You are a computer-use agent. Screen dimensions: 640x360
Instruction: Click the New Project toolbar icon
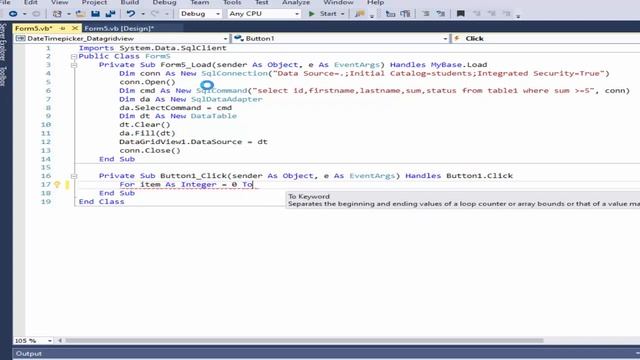click(57, 14)
